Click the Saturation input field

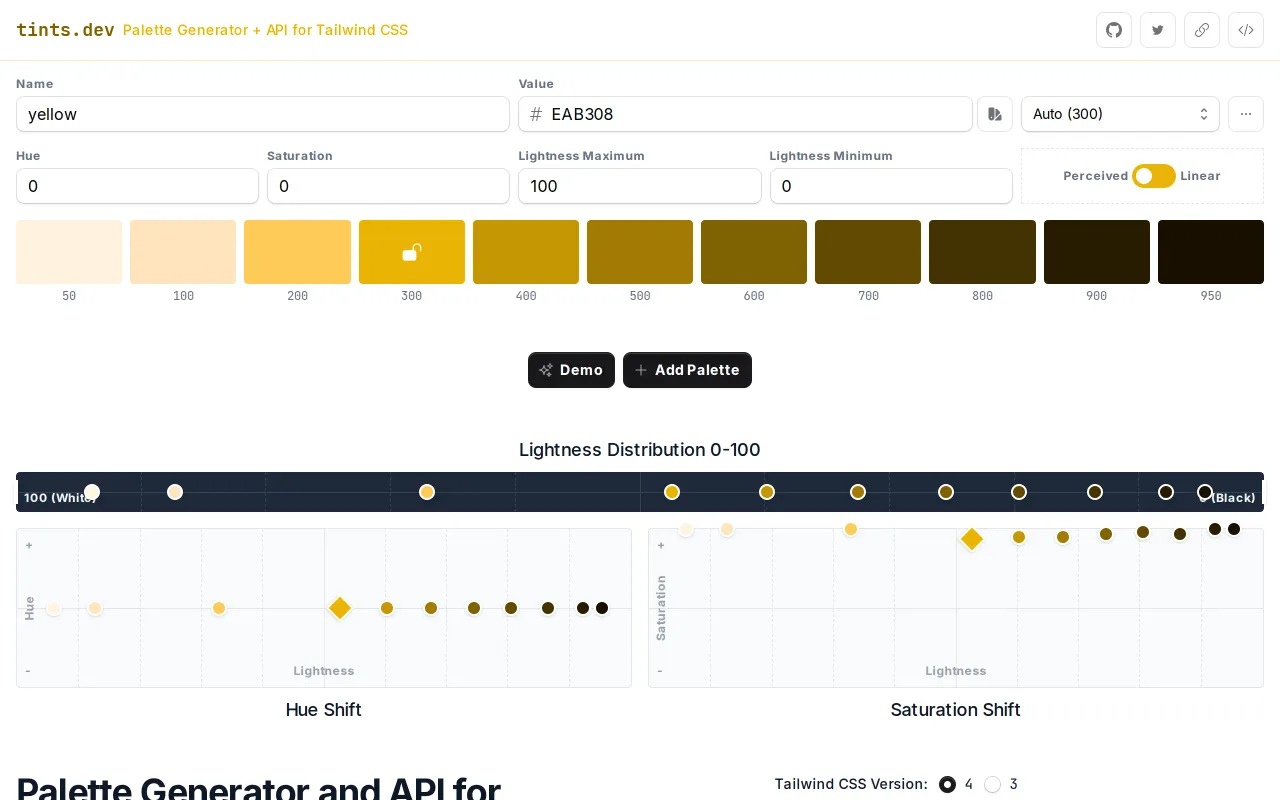click(388, 186)
